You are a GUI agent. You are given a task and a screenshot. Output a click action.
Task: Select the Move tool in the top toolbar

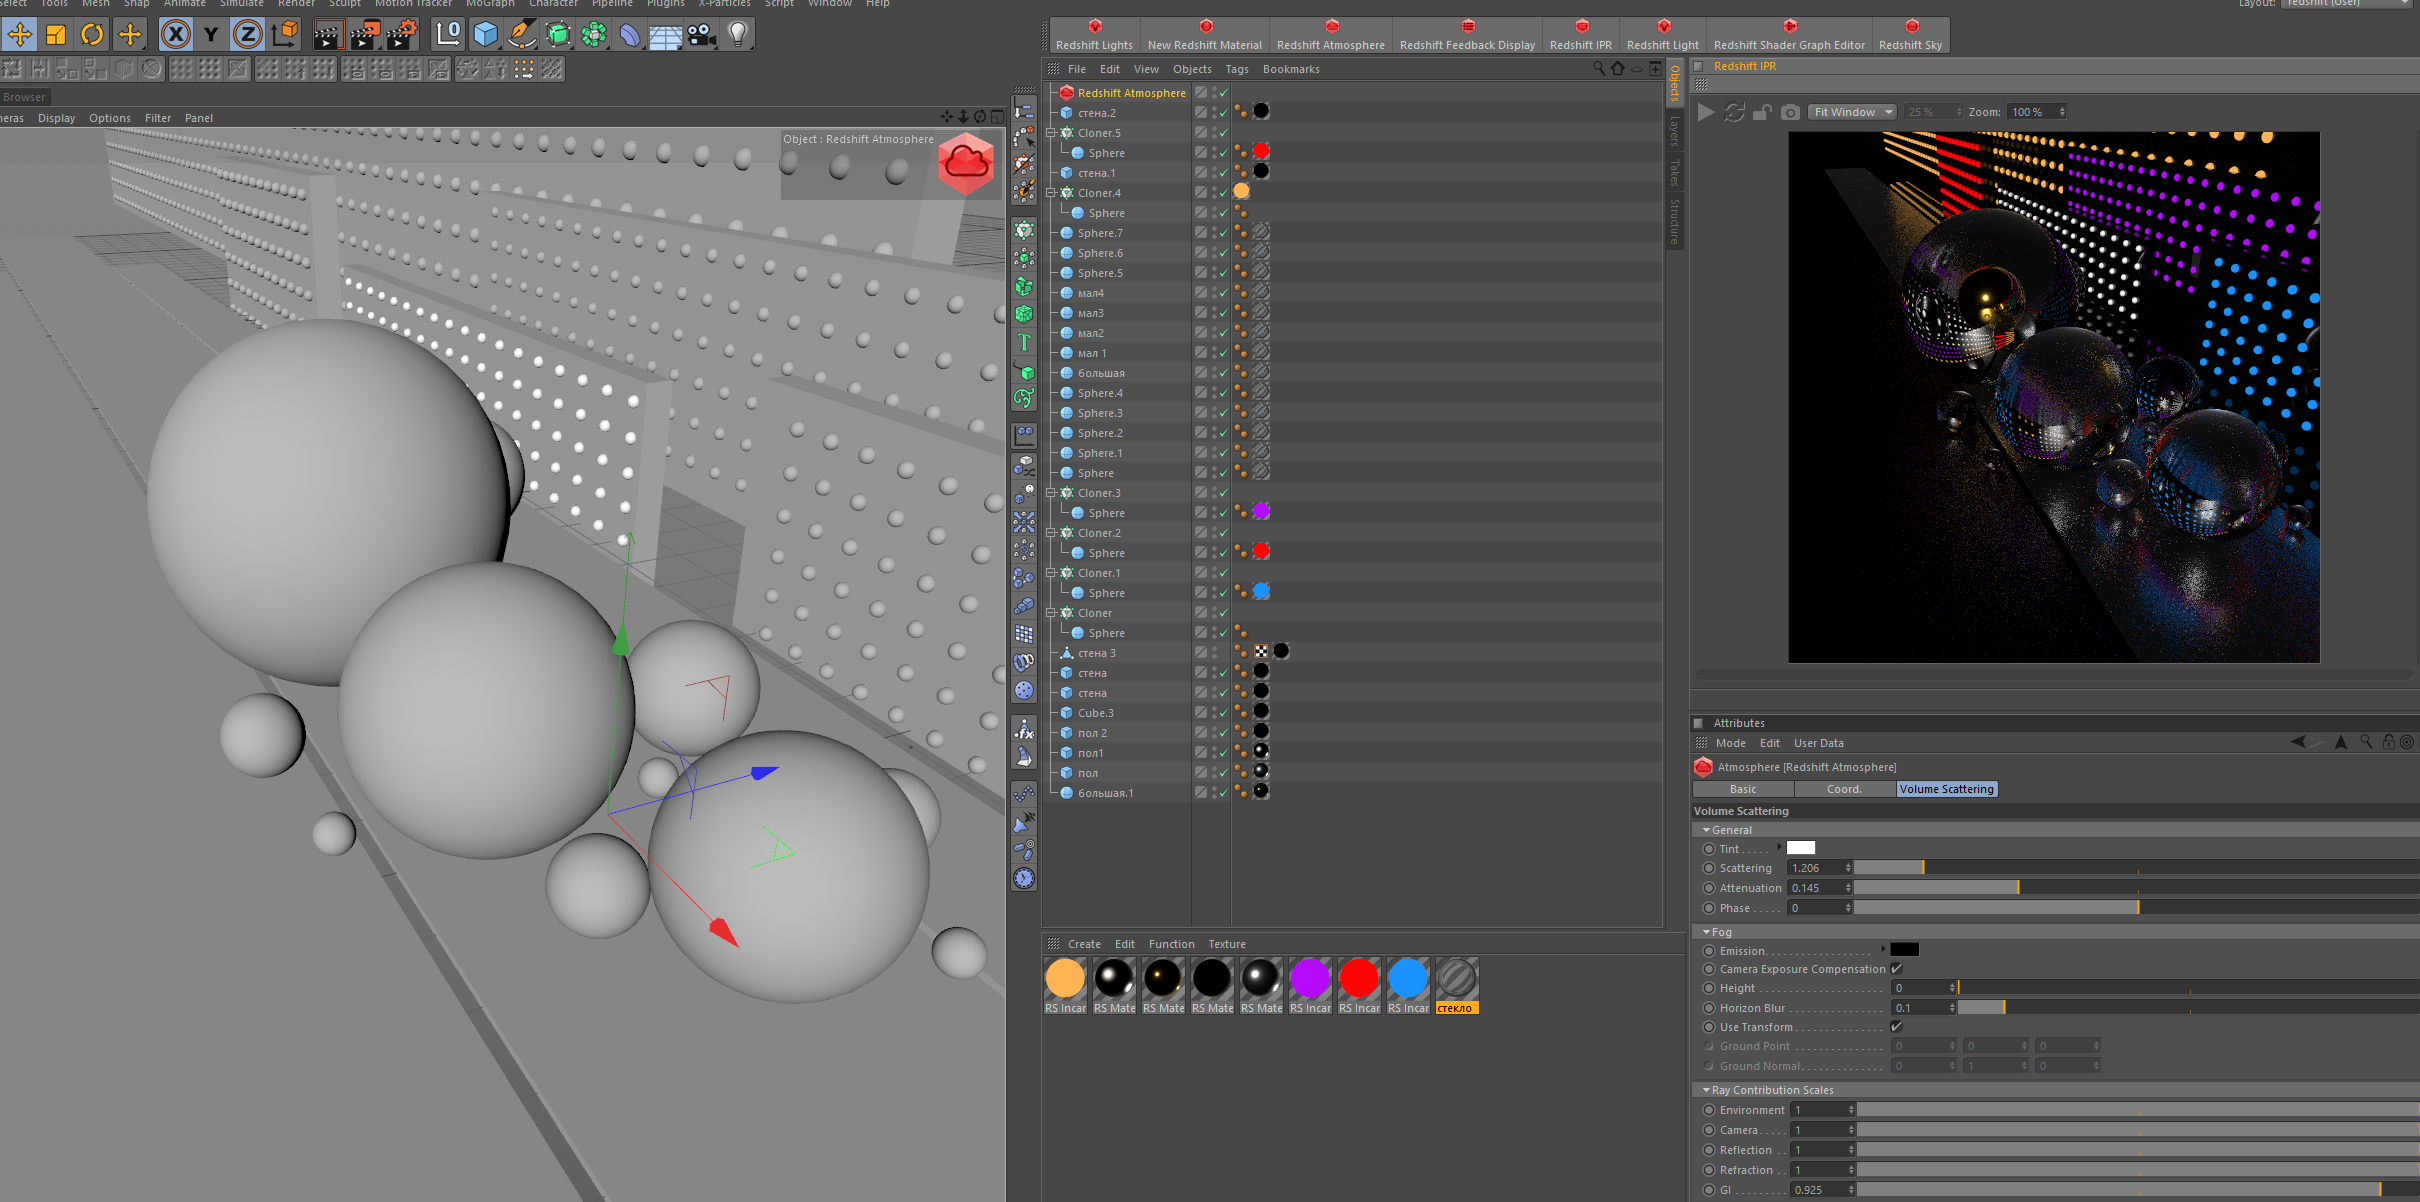(19, 35)
